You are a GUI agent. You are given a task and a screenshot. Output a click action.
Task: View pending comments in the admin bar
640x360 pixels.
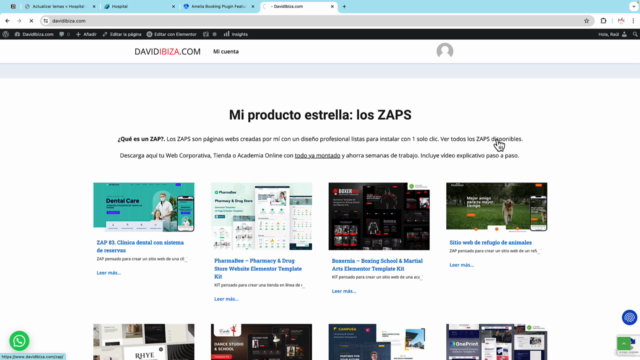[64, 34]
